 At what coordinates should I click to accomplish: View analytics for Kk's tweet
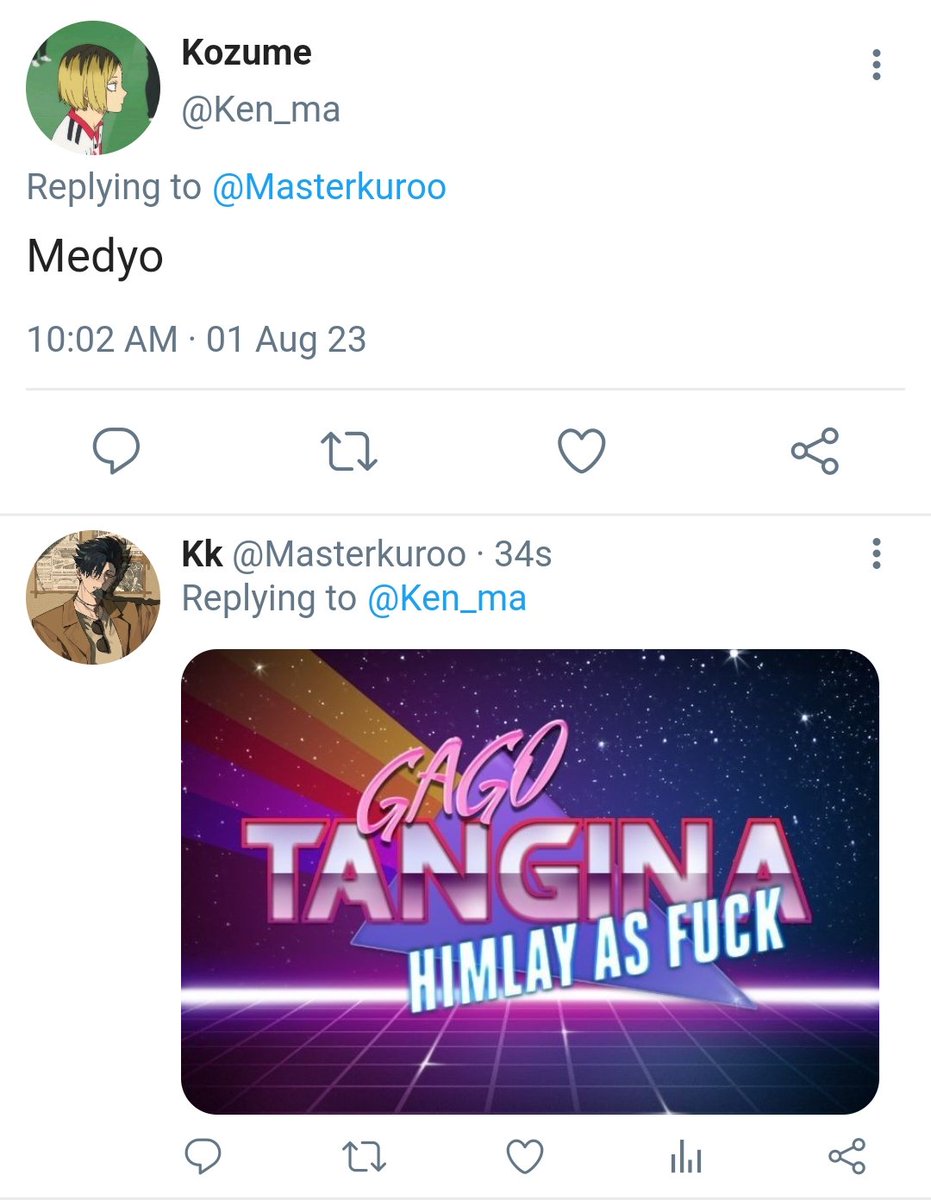(x=686, y=1158)
